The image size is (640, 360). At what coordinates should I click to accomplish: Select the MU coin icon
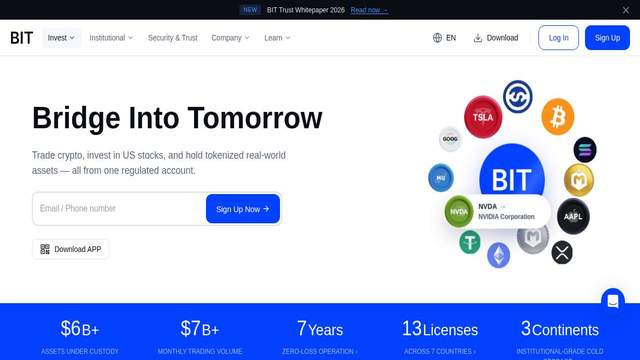coord(440,178)
